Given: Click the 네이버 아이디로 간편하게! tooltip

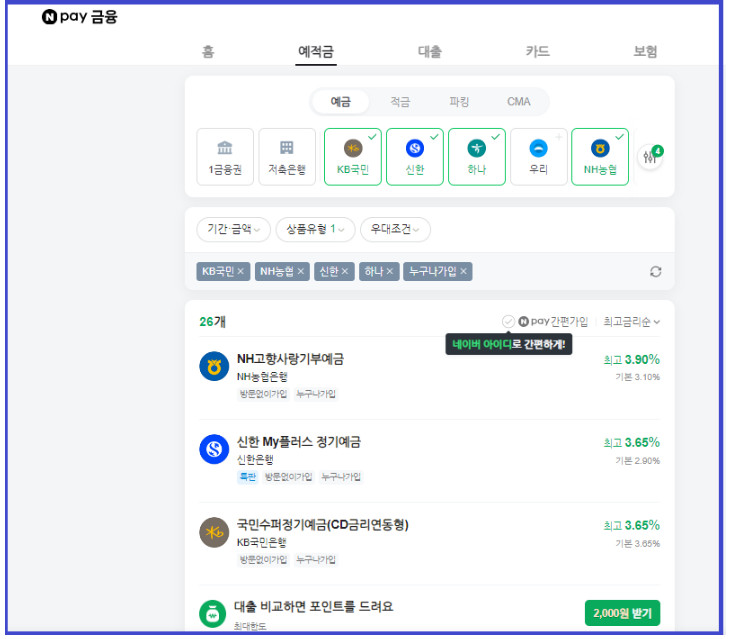Looking at the screenshot, I should coord(508,344).
